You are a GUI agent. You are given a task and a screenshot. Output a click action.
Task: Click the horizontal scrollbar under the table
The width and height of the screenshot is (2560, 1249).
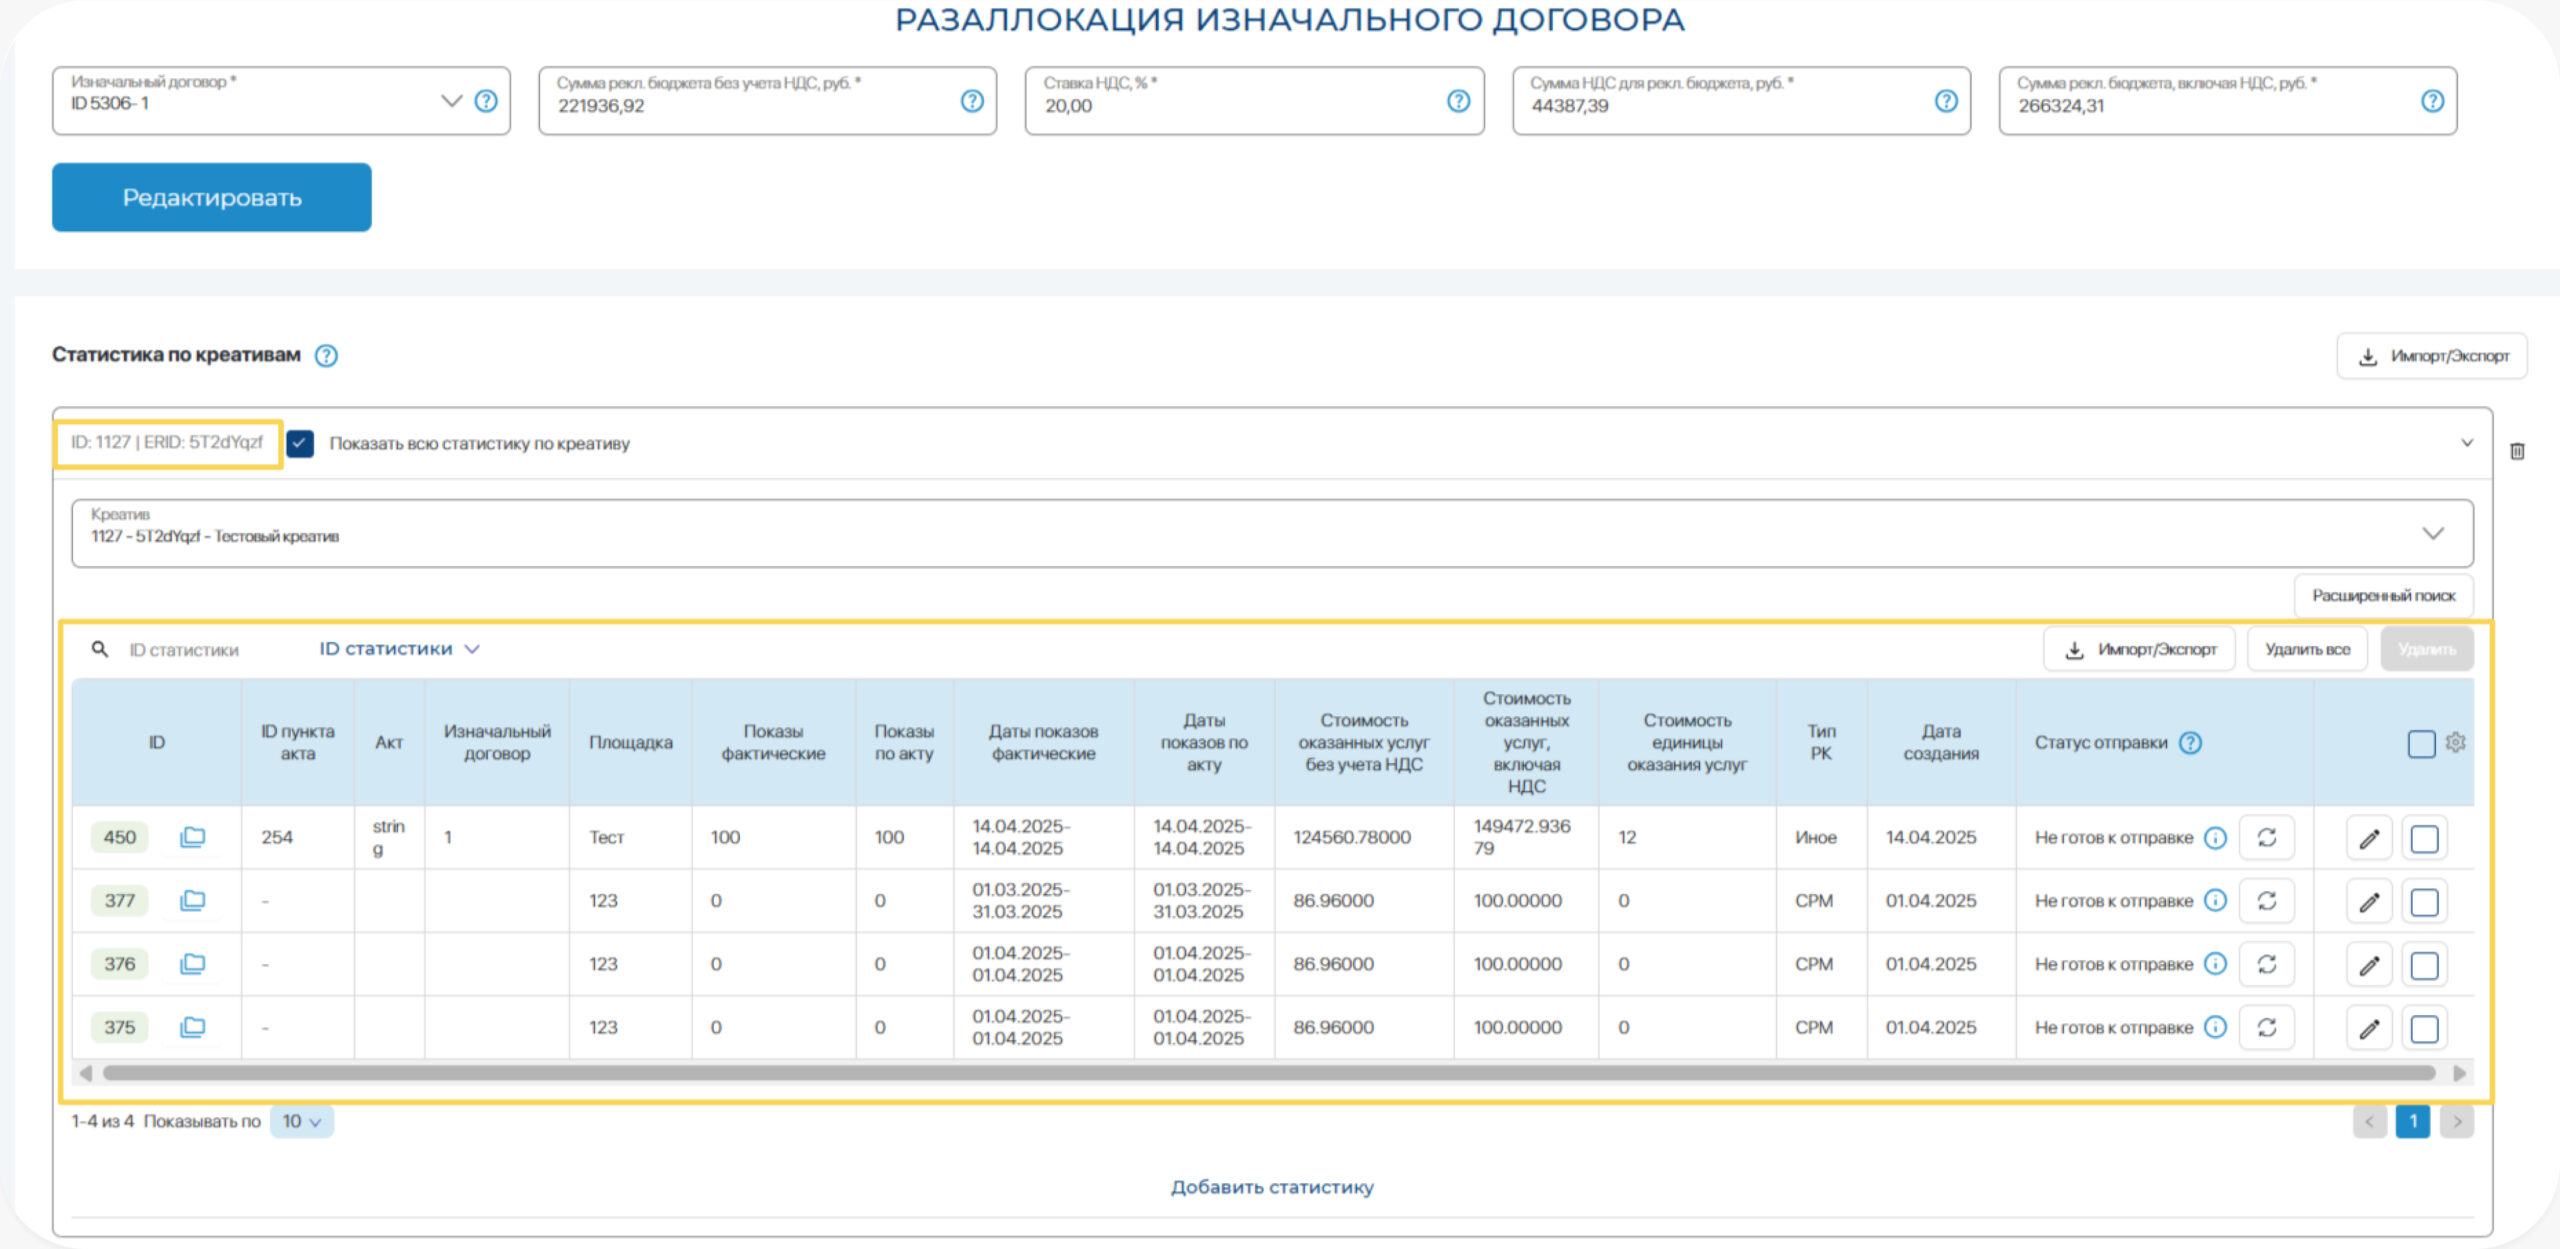coord(1268,1073)
